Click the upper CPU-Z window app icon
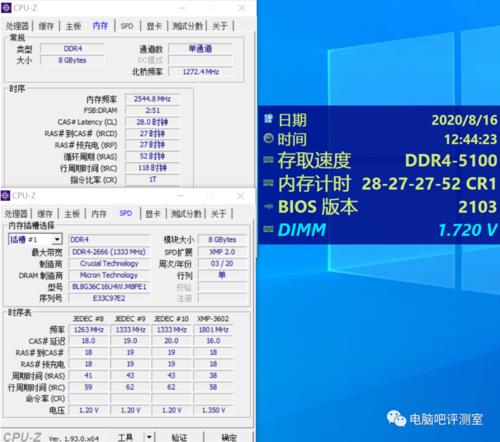Image resolution: width=500 pixels, height=442 pixels. [6, 8]
